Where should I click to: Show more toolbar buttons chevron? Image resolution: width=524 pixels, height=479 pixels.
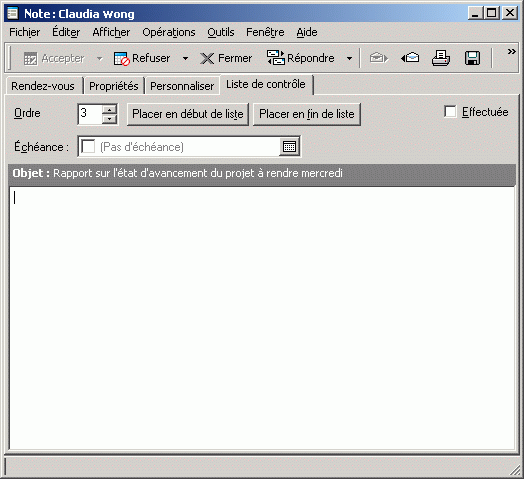511,51
